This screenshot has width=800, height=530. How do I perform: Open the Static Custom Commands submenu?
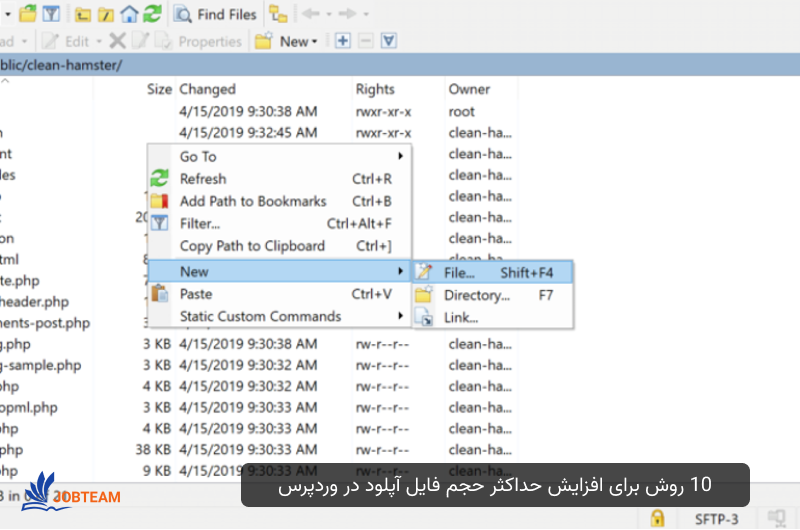280,317
